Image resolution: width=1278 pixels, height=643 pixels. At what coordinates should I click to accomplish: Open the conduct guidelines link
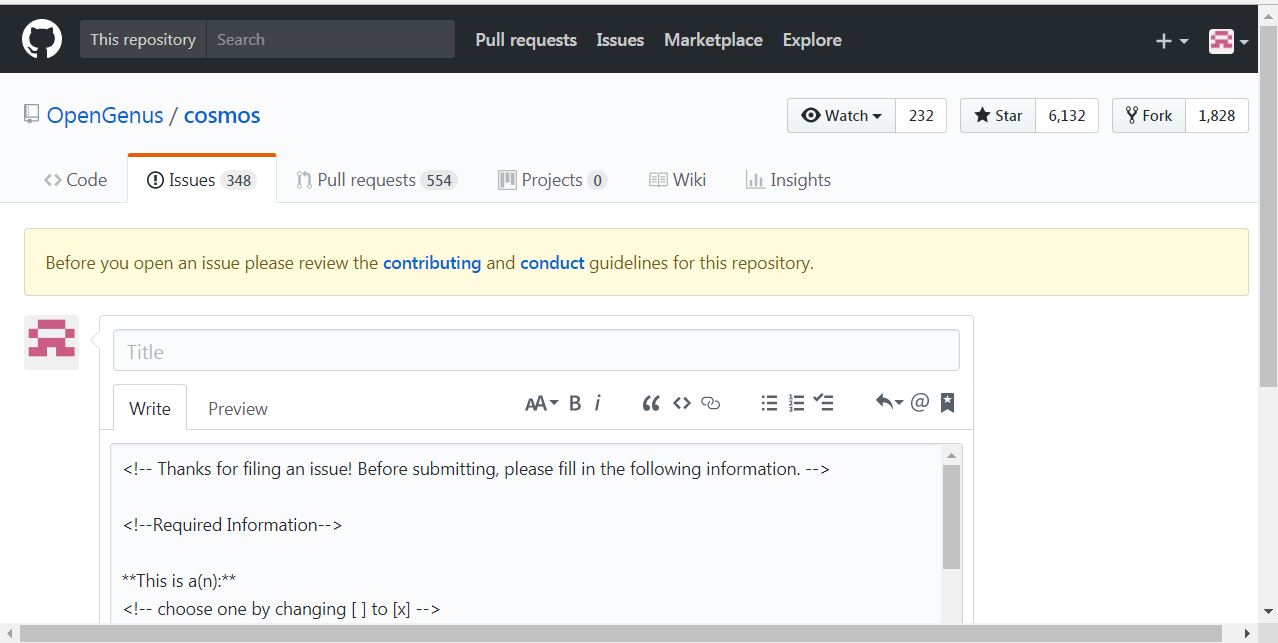pyautogui.click(x=552, y=263)
